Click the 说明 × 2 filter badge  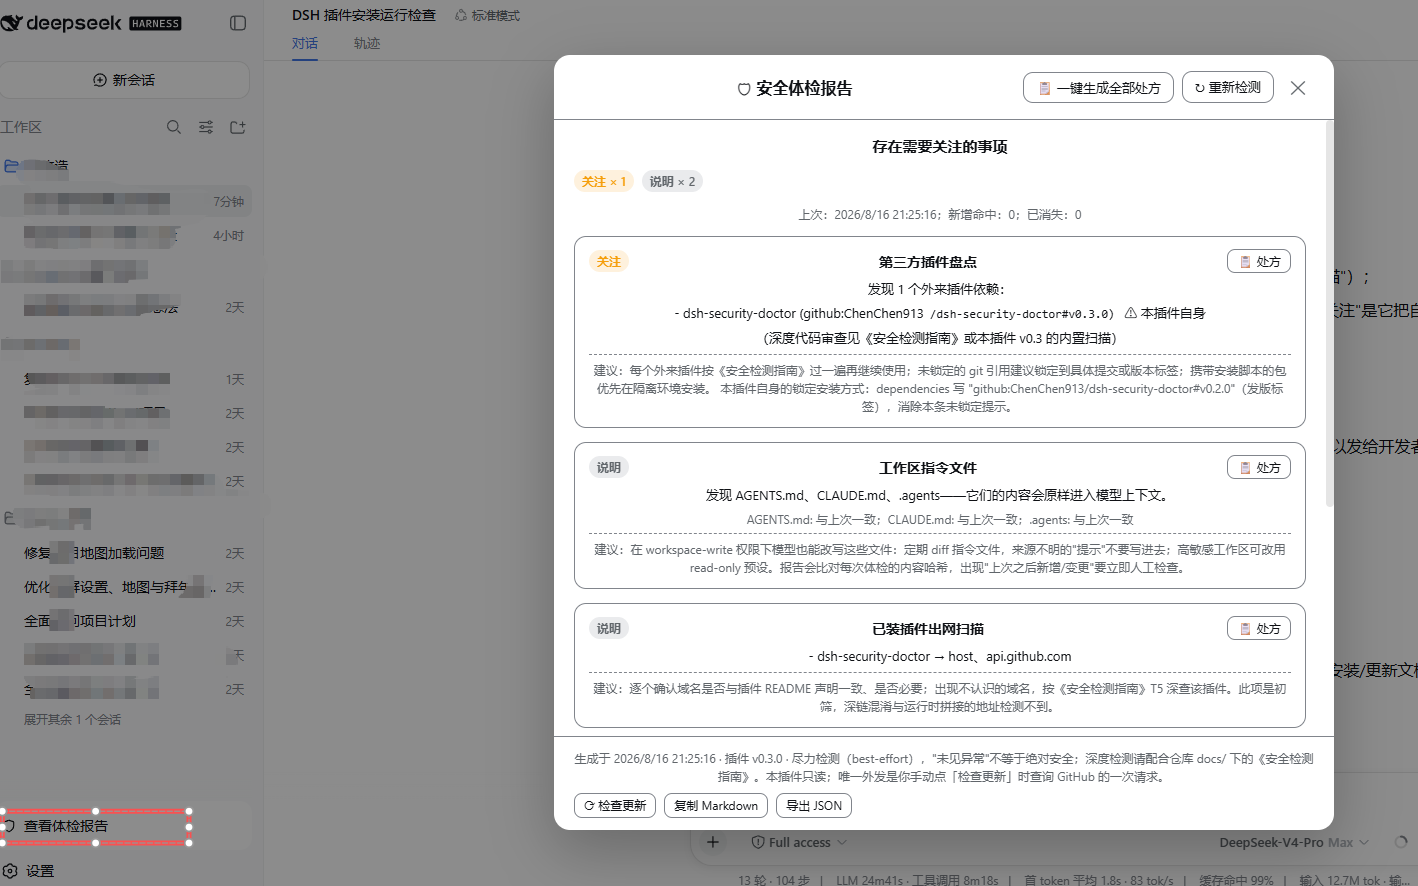pos(672,181)
